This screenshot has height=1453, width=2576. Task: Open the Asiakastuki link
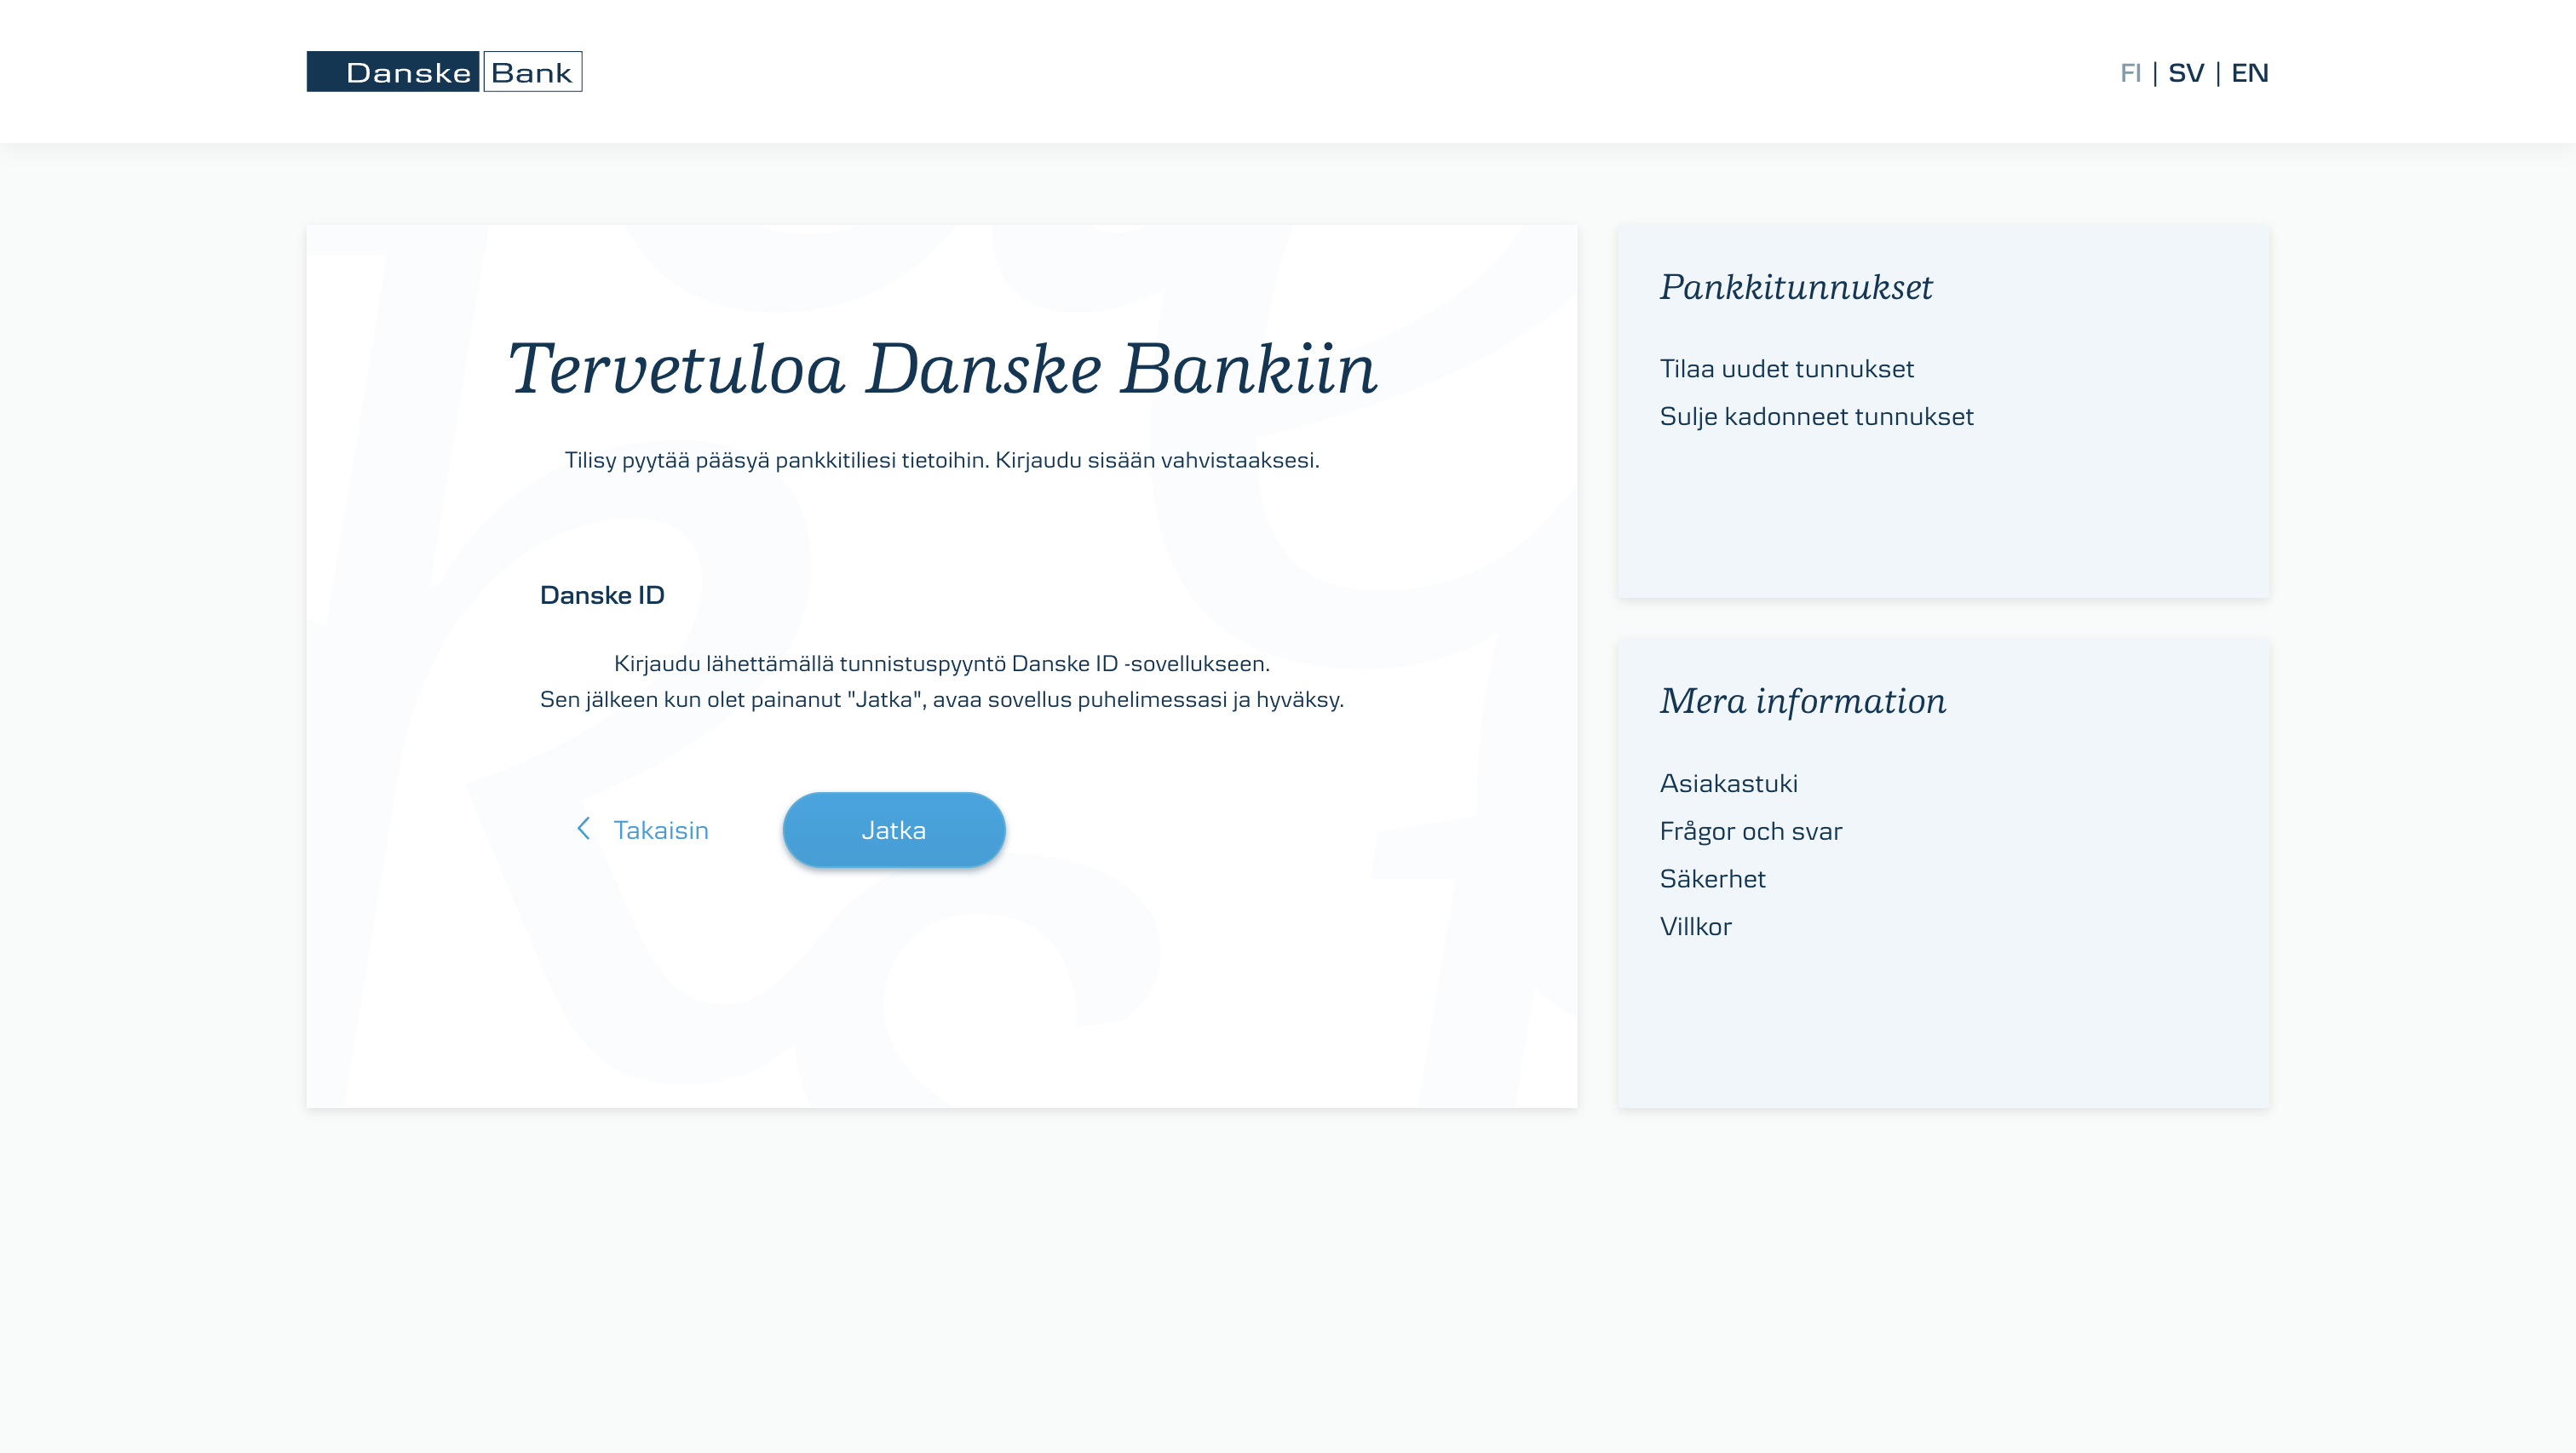coord(1728,784)
